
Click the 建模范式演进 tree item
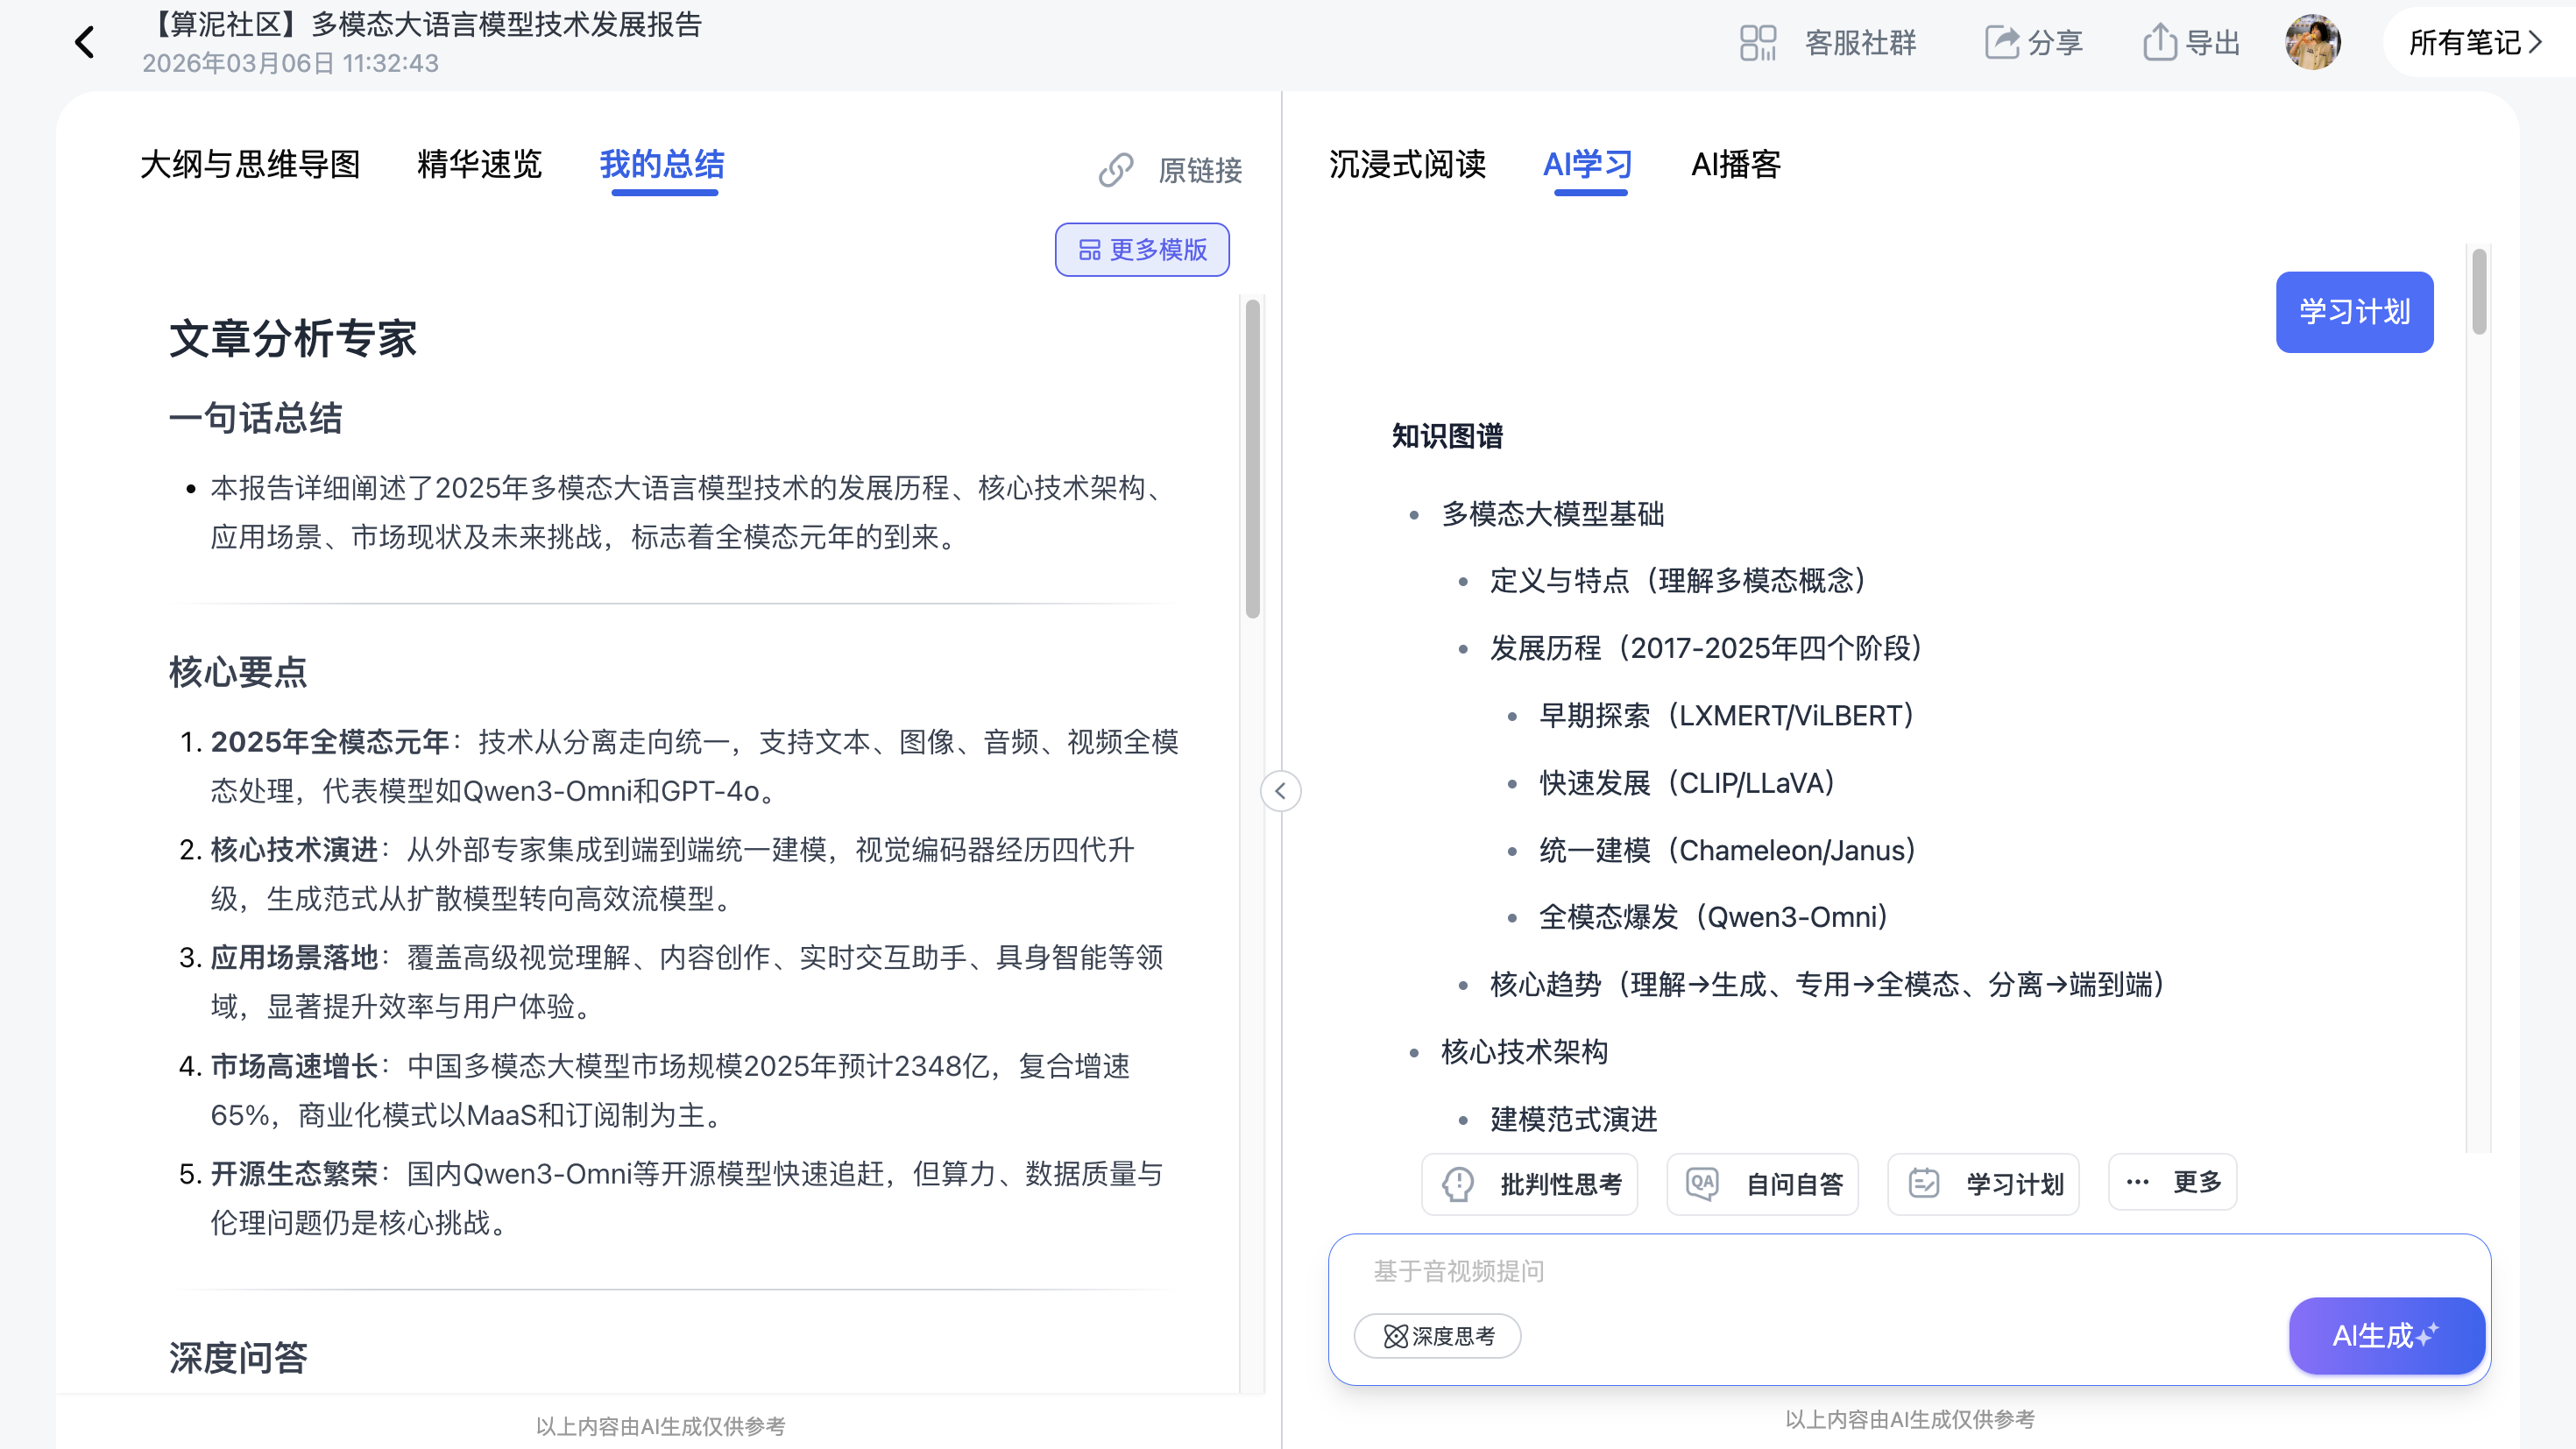tap(1574, 1119)
